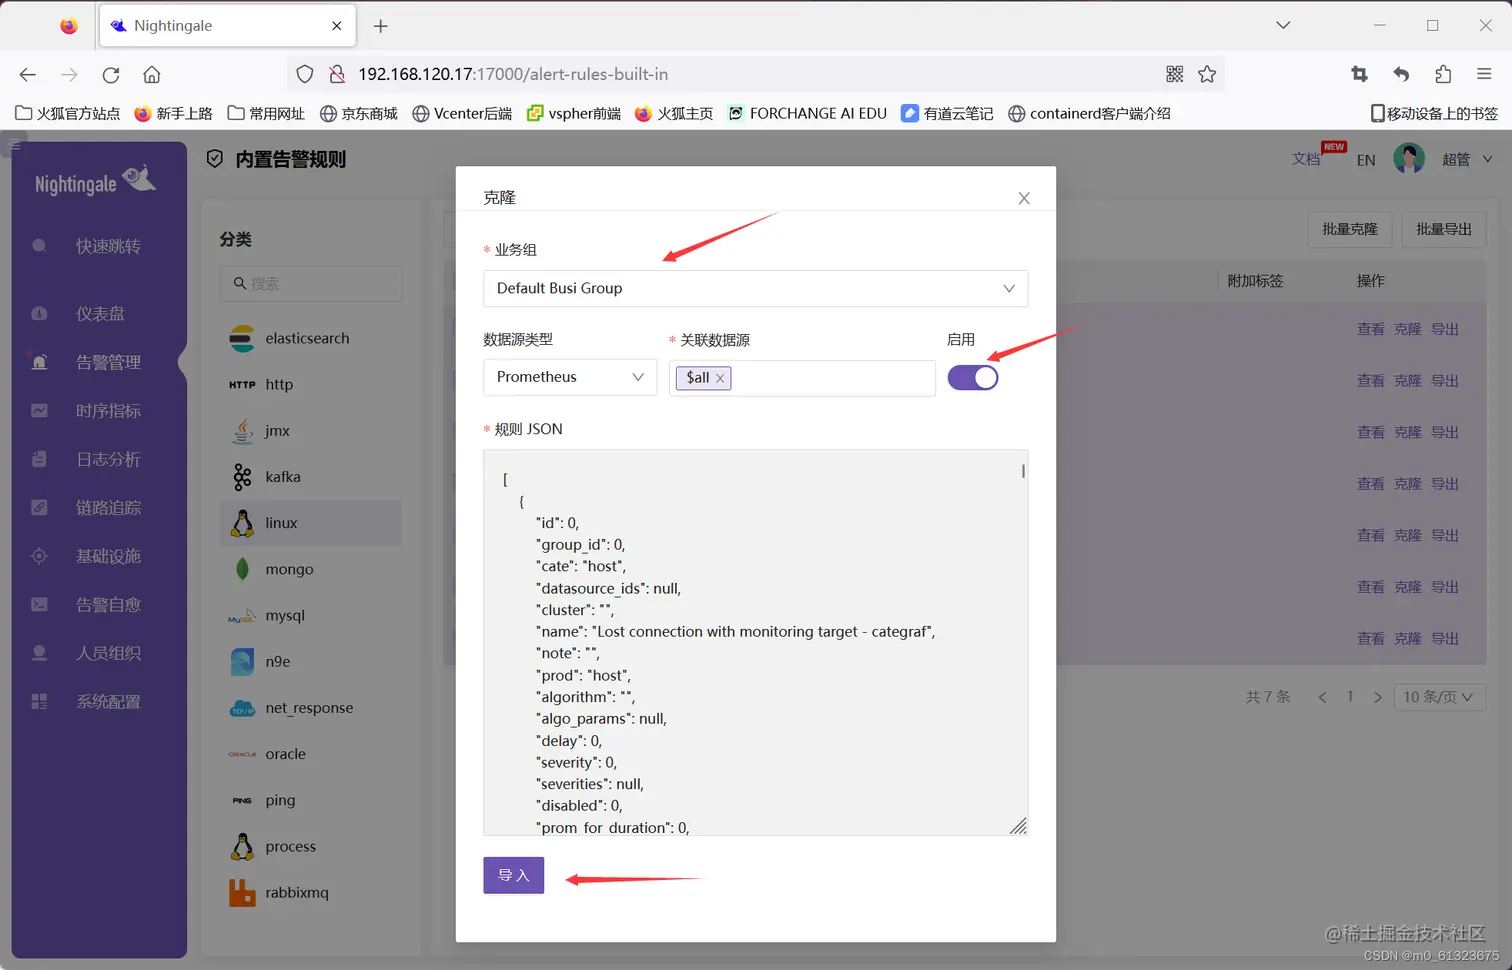This screenshot has height=970, width=1512.
Task: Open the Firefox extensions button
Action: 1442,74
